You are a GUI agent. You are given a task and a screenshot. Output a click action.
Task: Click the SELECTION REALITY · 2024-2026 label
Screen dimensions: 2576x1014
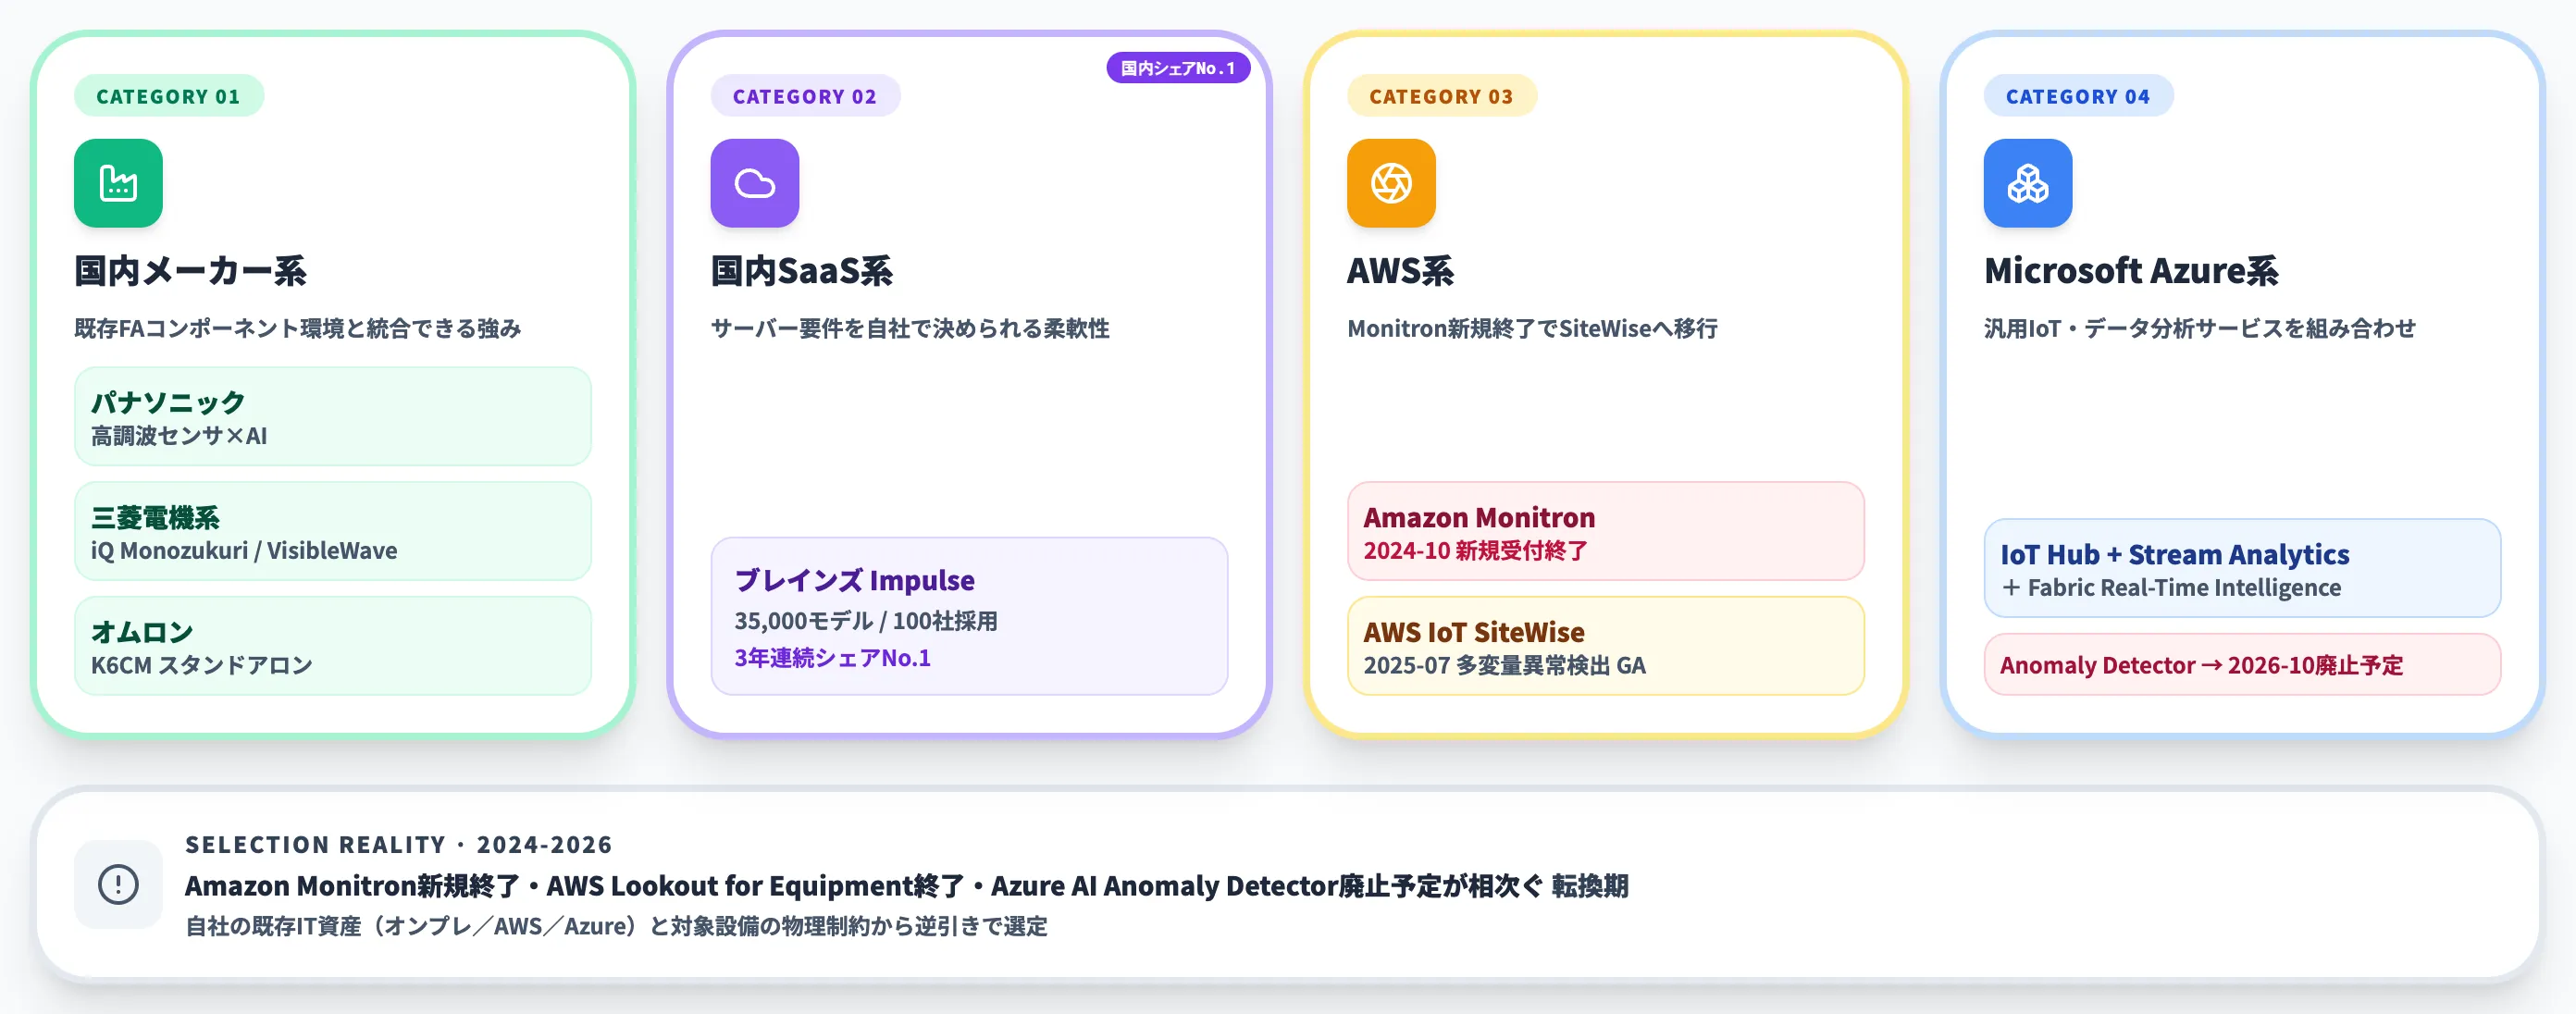[399, 845]
